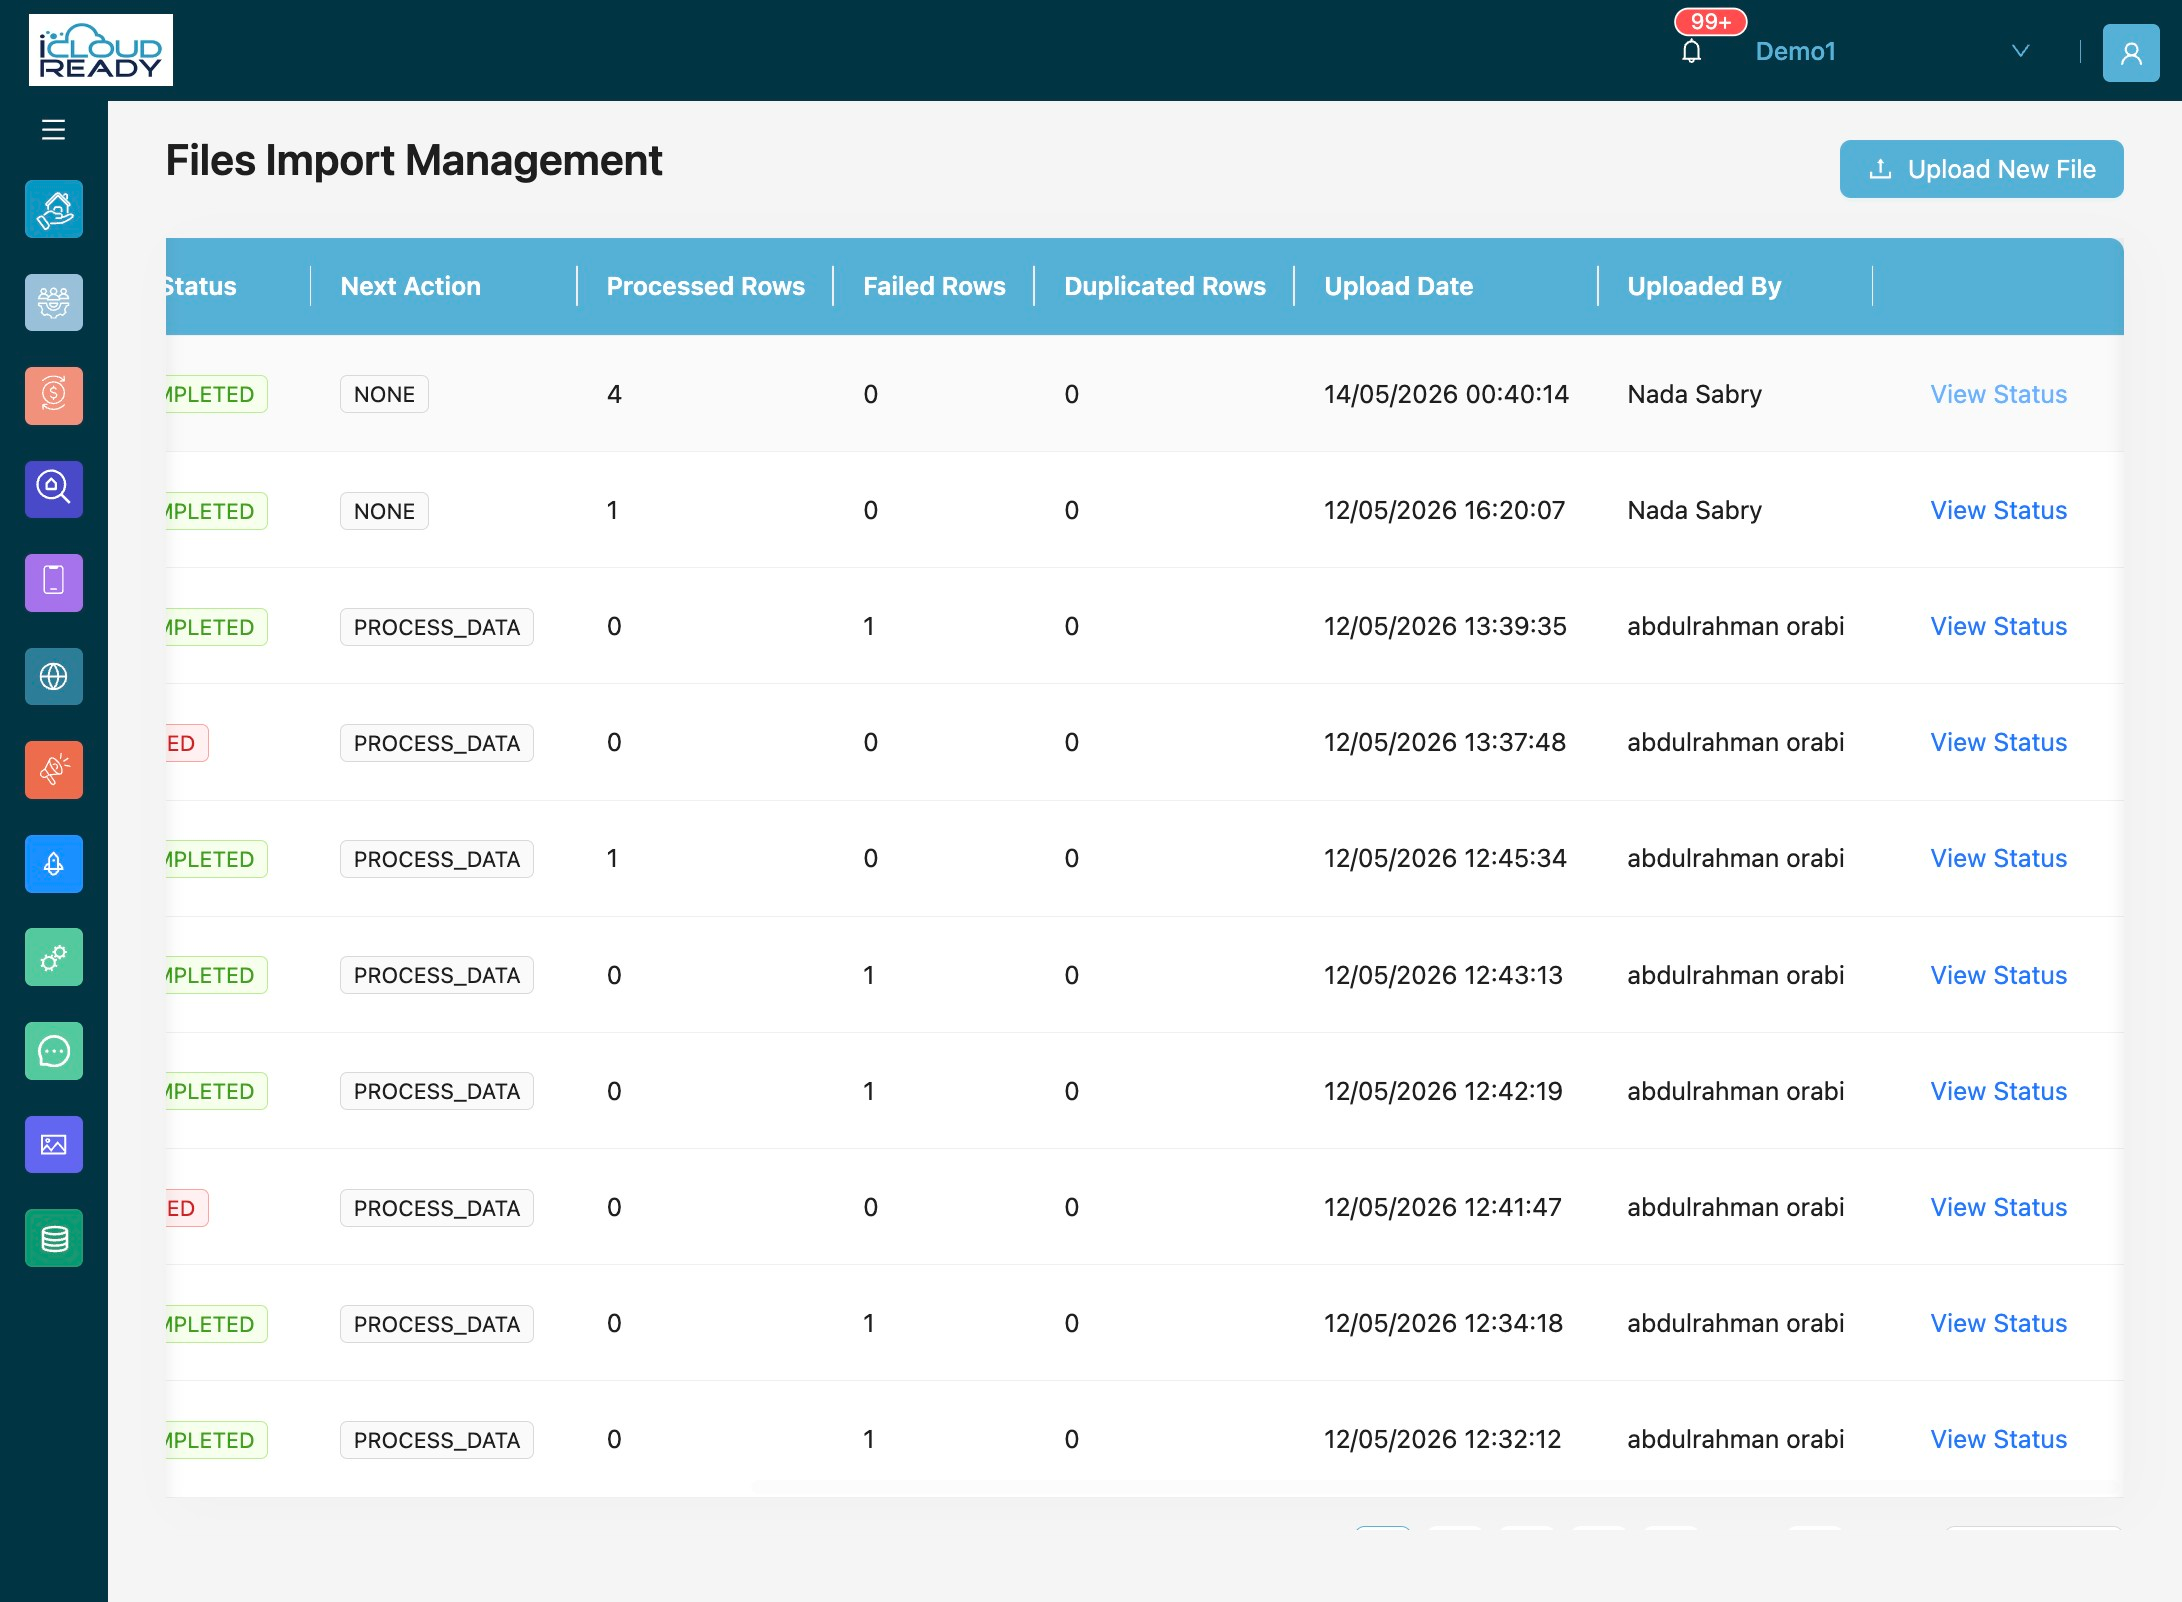Open the gears settings sidebar icon
The image size is (2182, 1602).
pos(54,957)
